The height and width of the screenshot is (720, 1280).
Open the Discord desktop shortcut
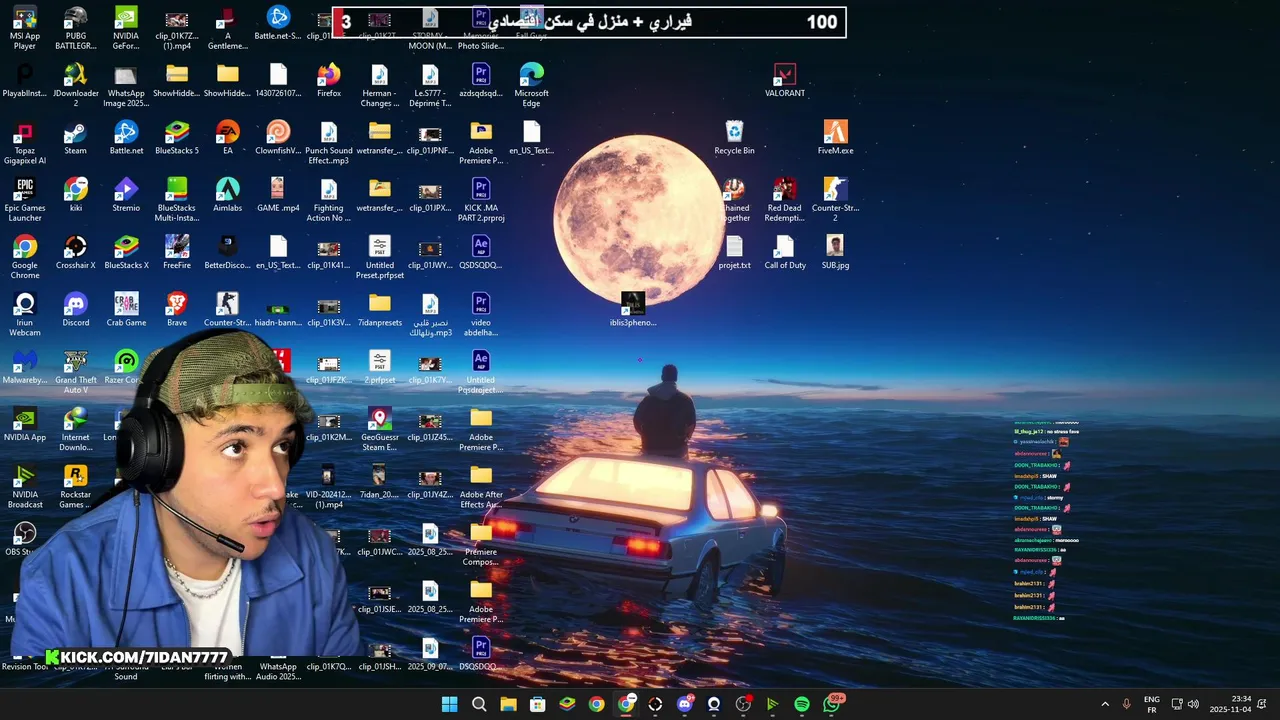pyautogui.click(x=75, y=310)
